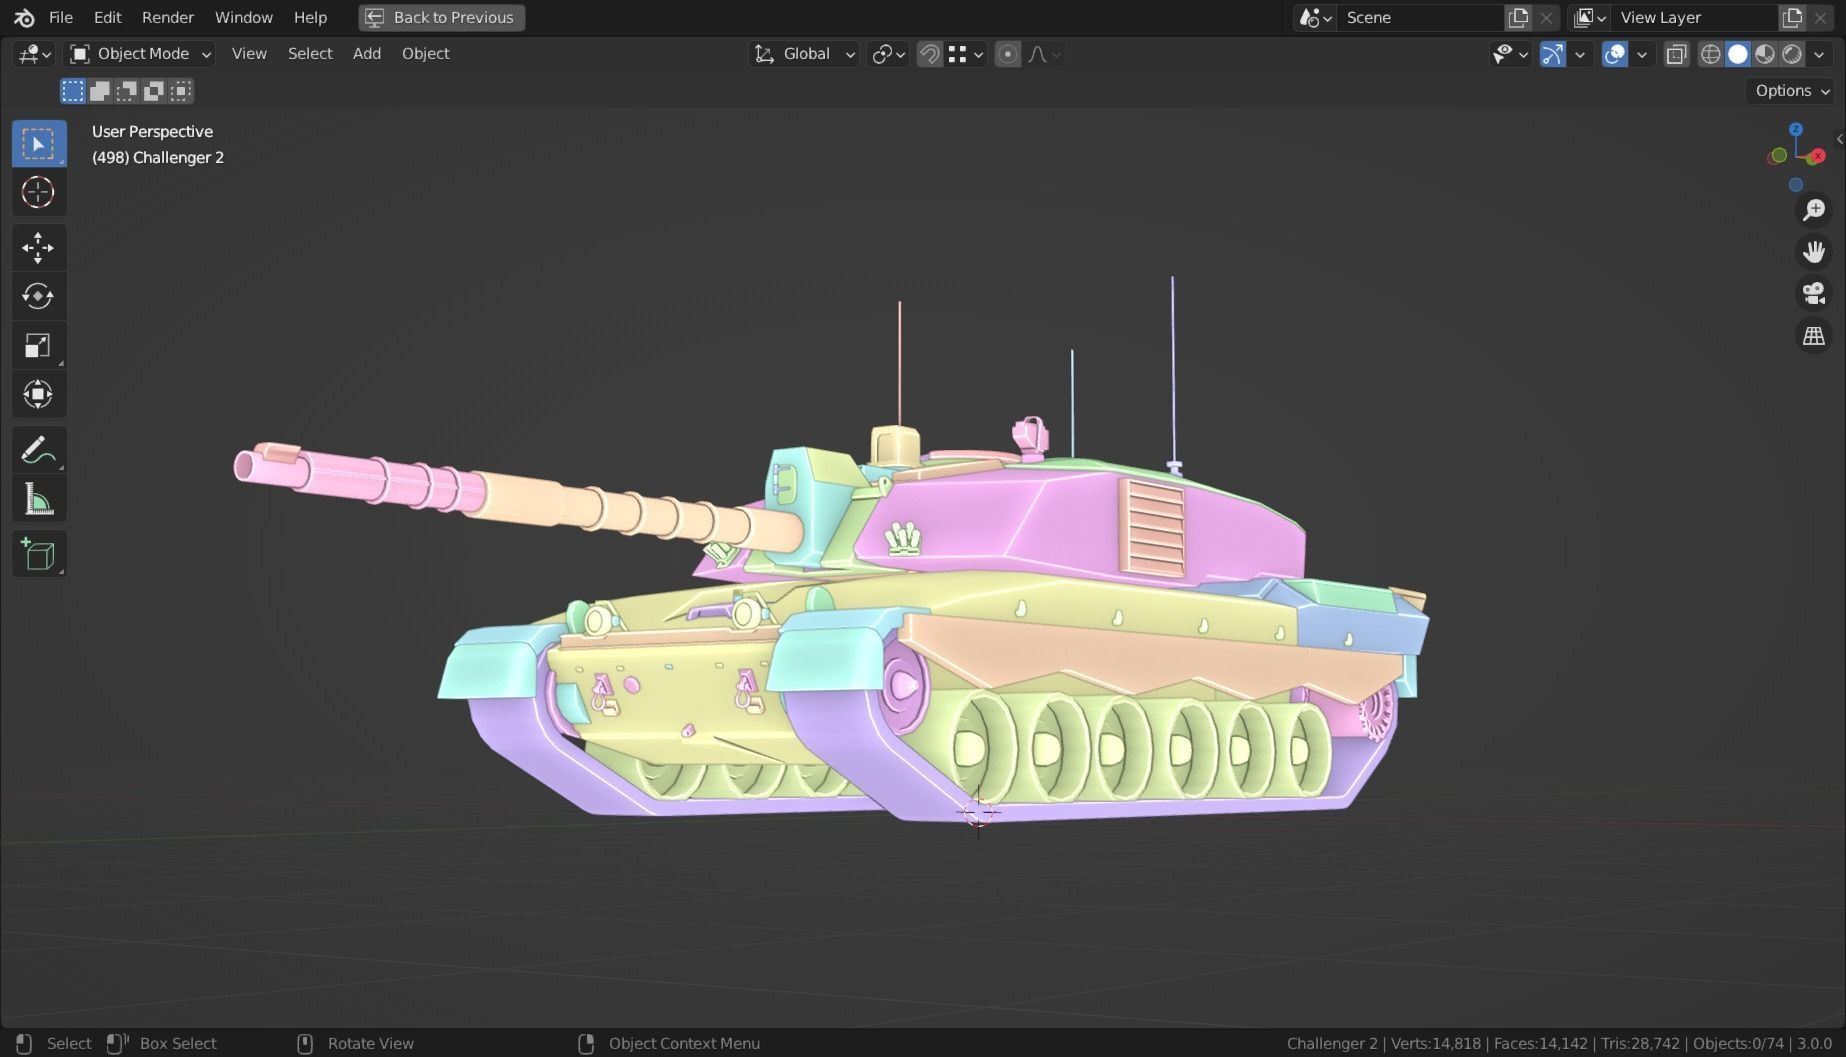The height and width of the screenshot is (1057, 1846).
Task: Select the Scale tool
Action: [x=38, y=345]
